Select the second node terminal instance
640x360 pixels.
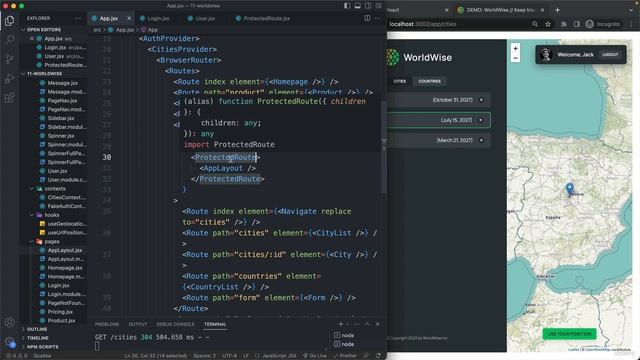point(344,344)
